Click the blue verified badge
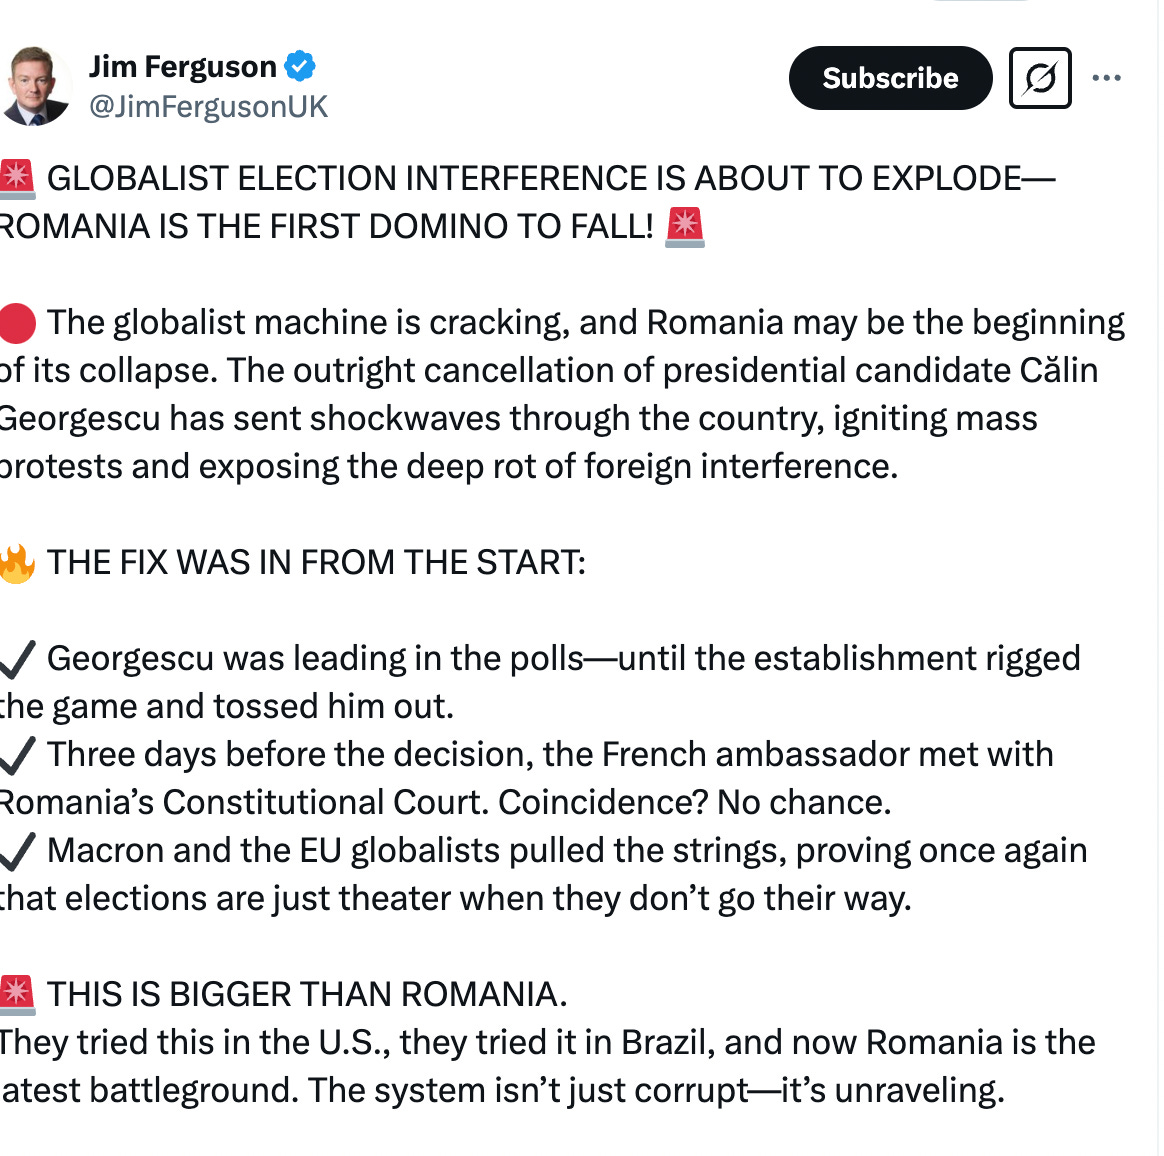This screenshot has height=1156, width=1164. click(301, 66)
